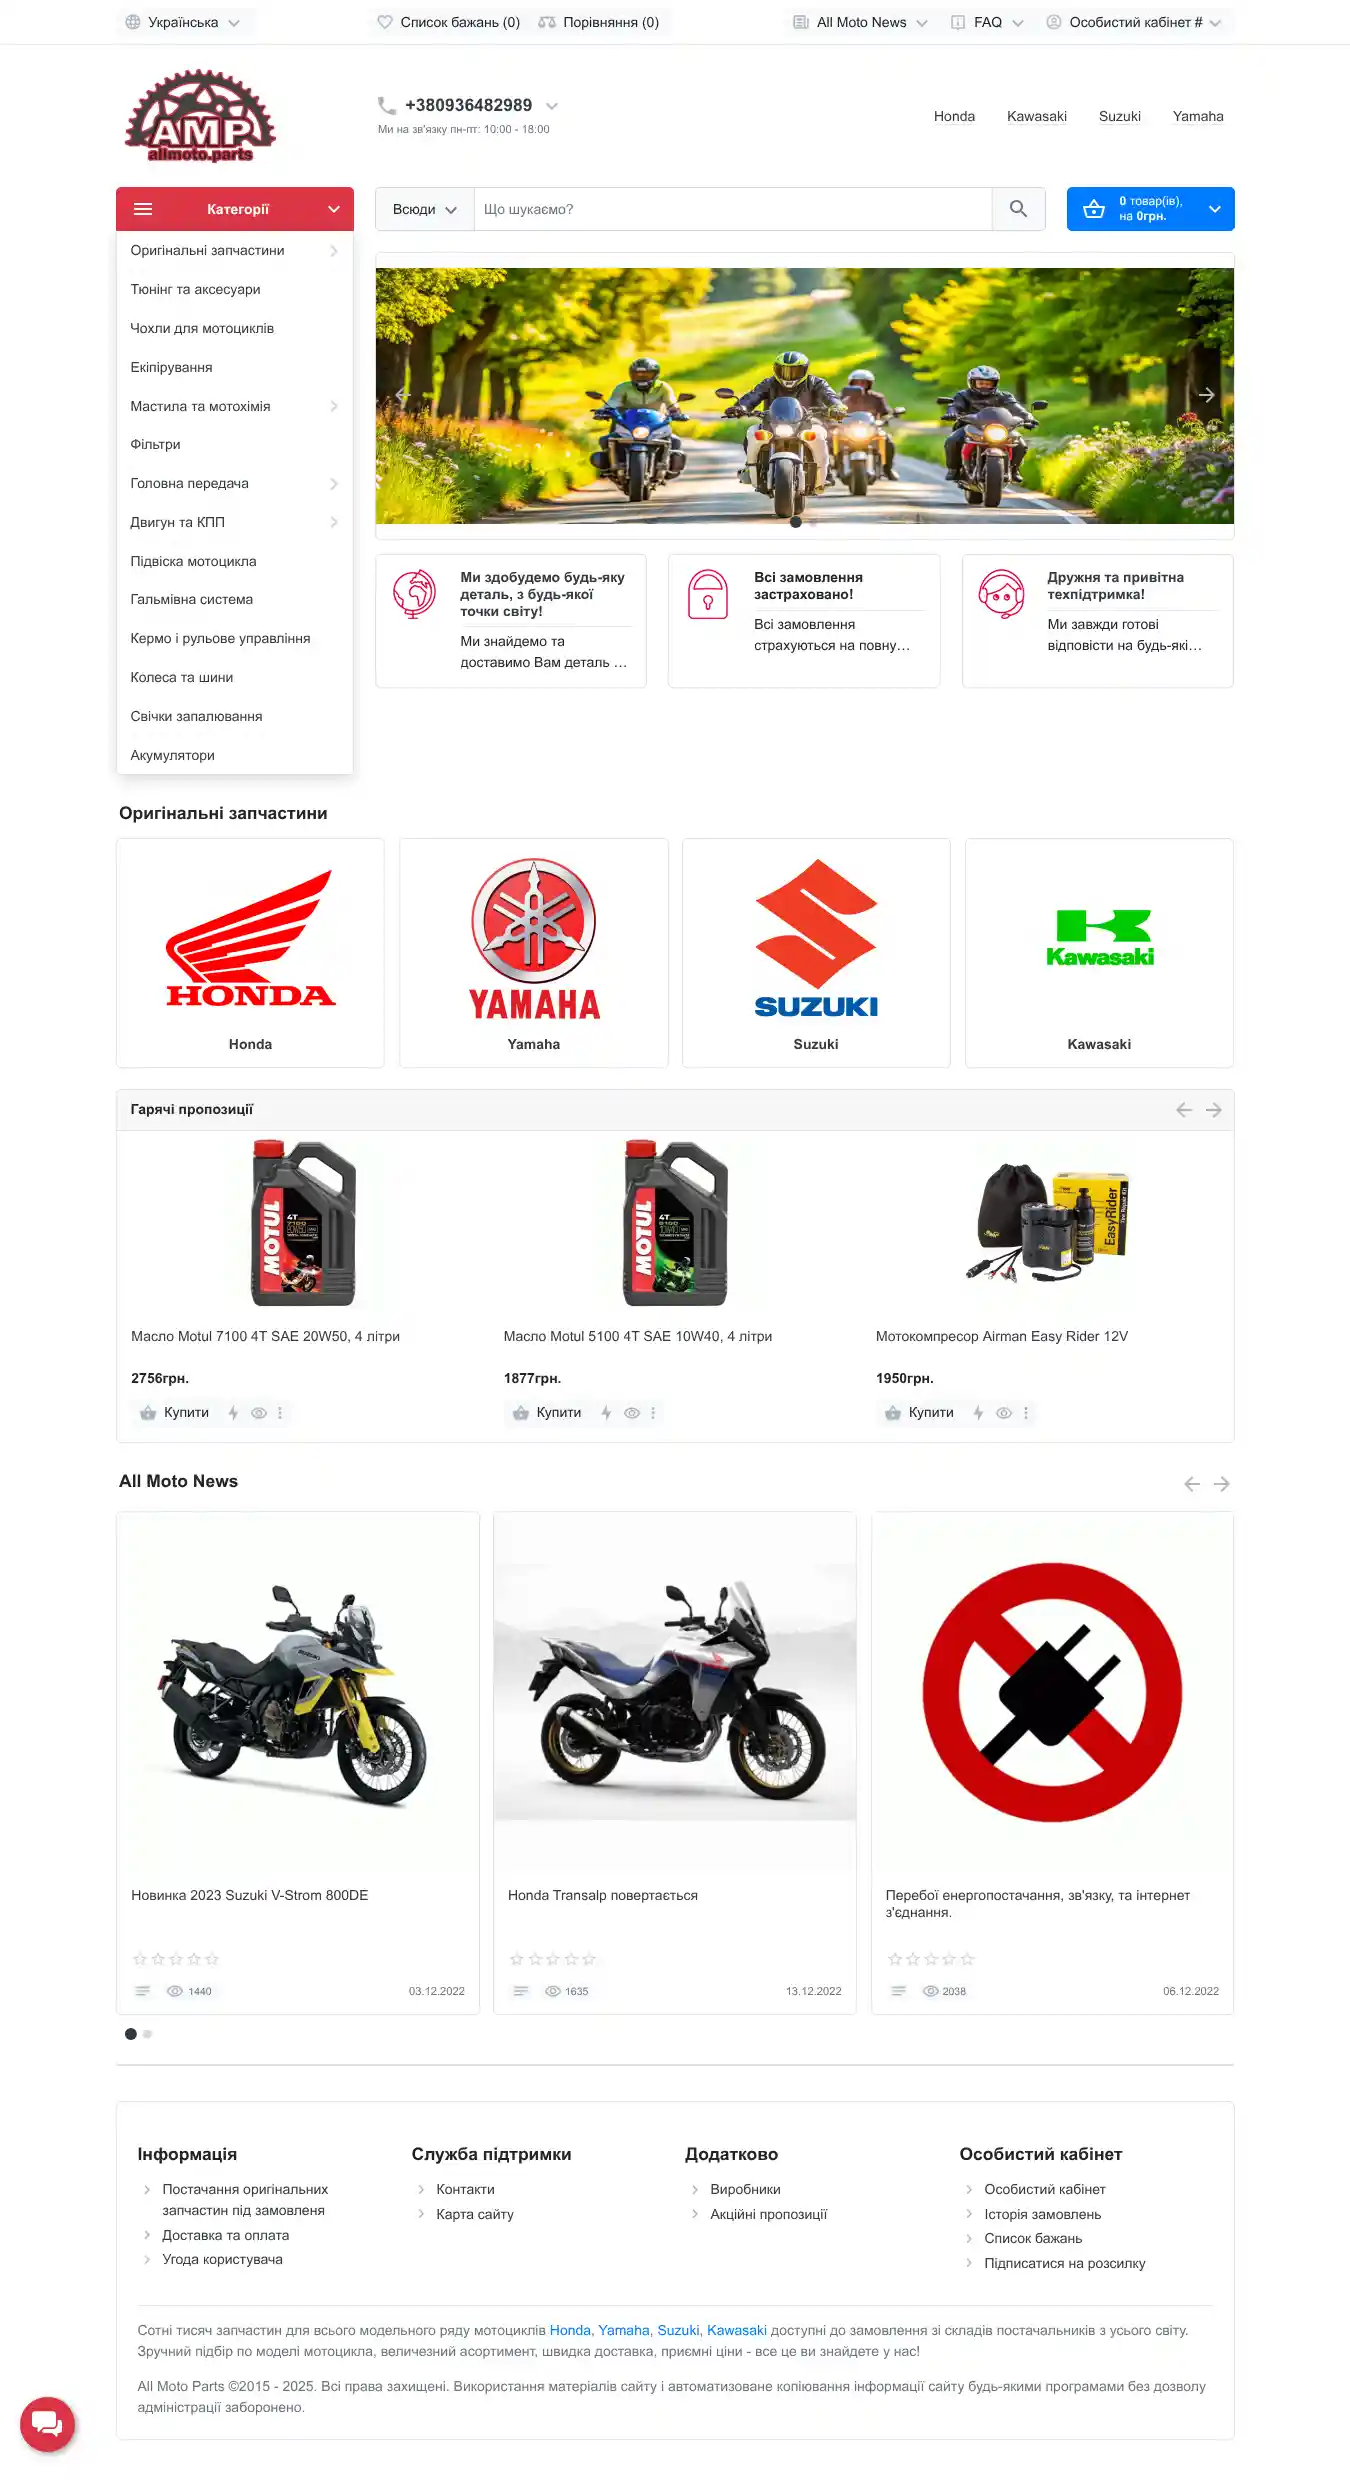Viewport: 1350px width, 2482px height.
Task: Click the quick view eye for Airman compressor
Action: (x=1004, y=1413)
